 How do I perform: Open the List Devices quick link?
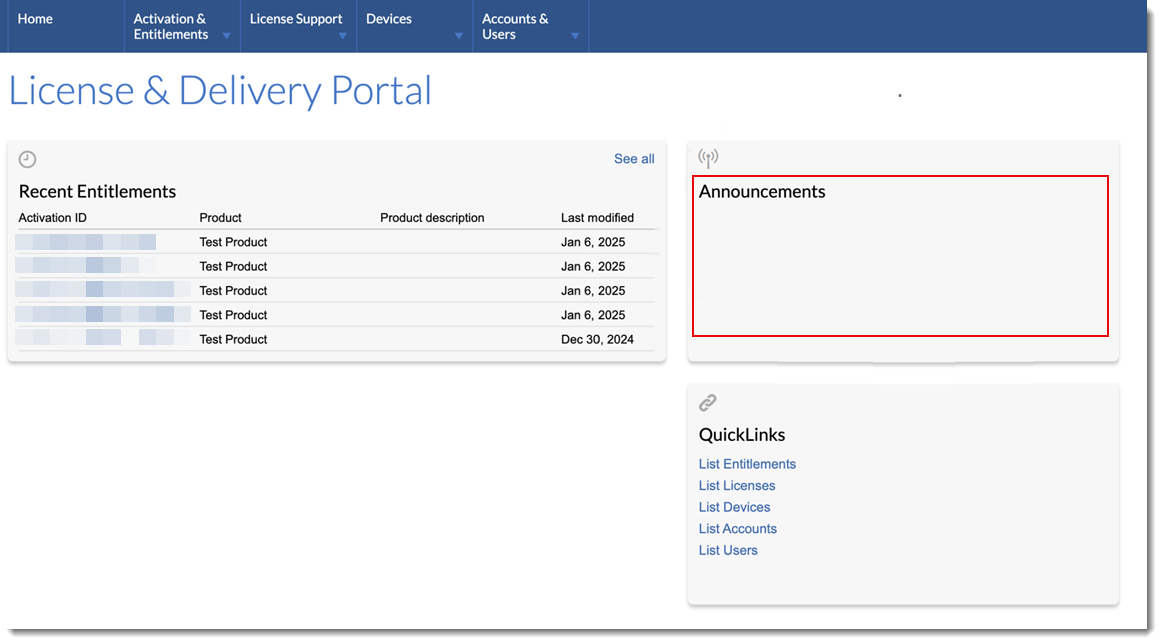coord(734,507)
